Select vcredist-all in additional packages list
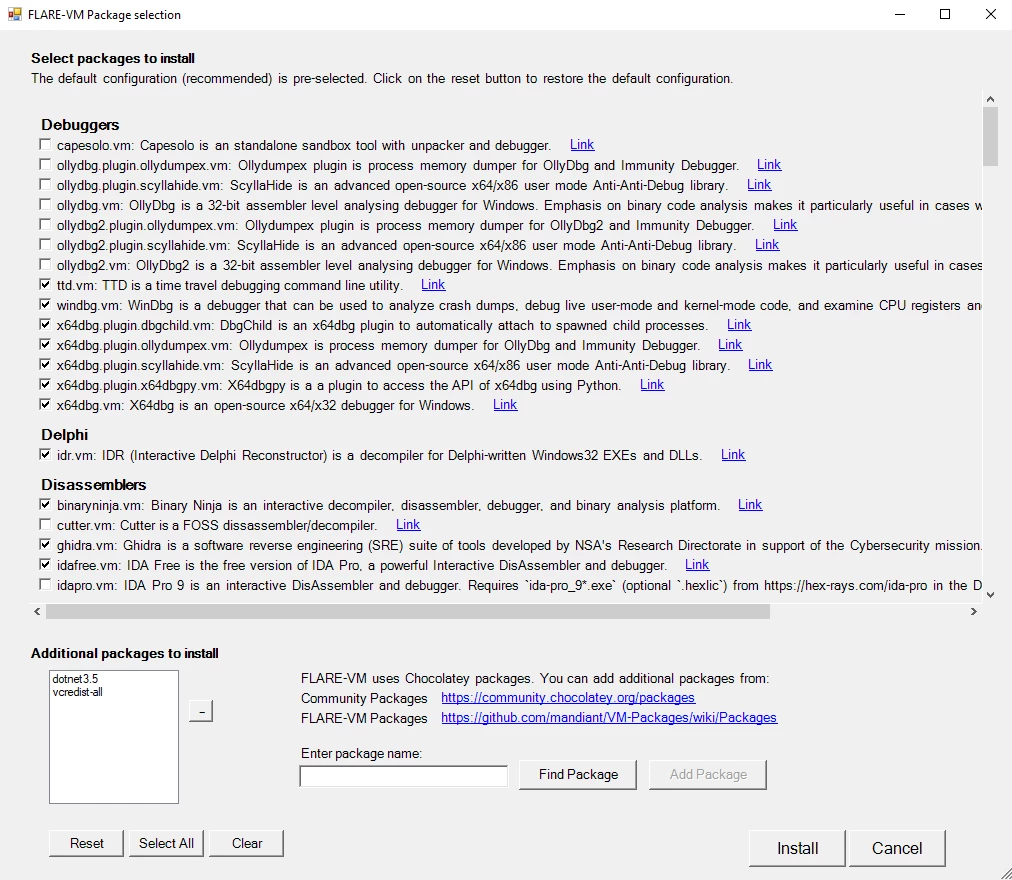The width and height of the screenshot is (1012, 880). point(77,692)
